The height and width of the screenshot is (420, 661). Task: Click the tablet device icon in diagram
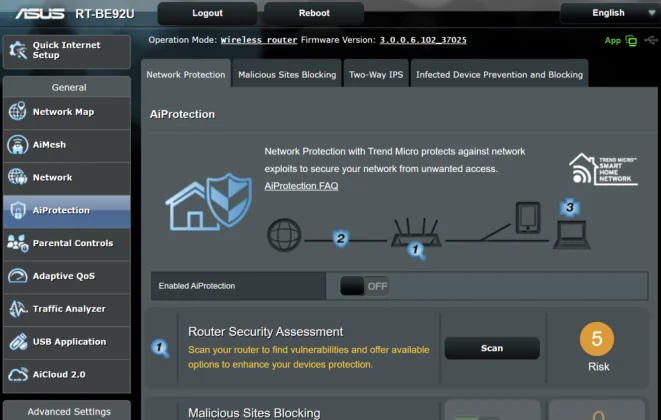coord(528,218)
